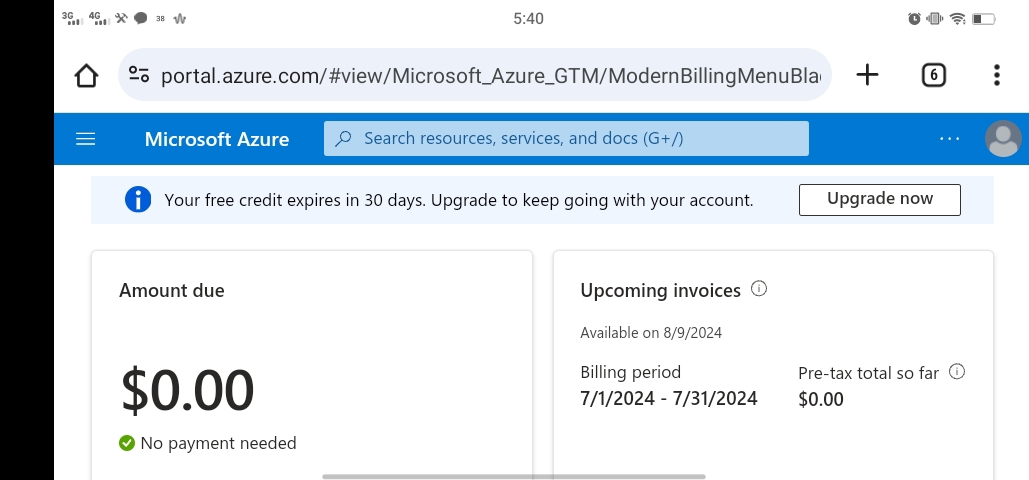Tap the Wi-Fi status icon
This screenshot has height=480, width=1029.
pos(957,18)
